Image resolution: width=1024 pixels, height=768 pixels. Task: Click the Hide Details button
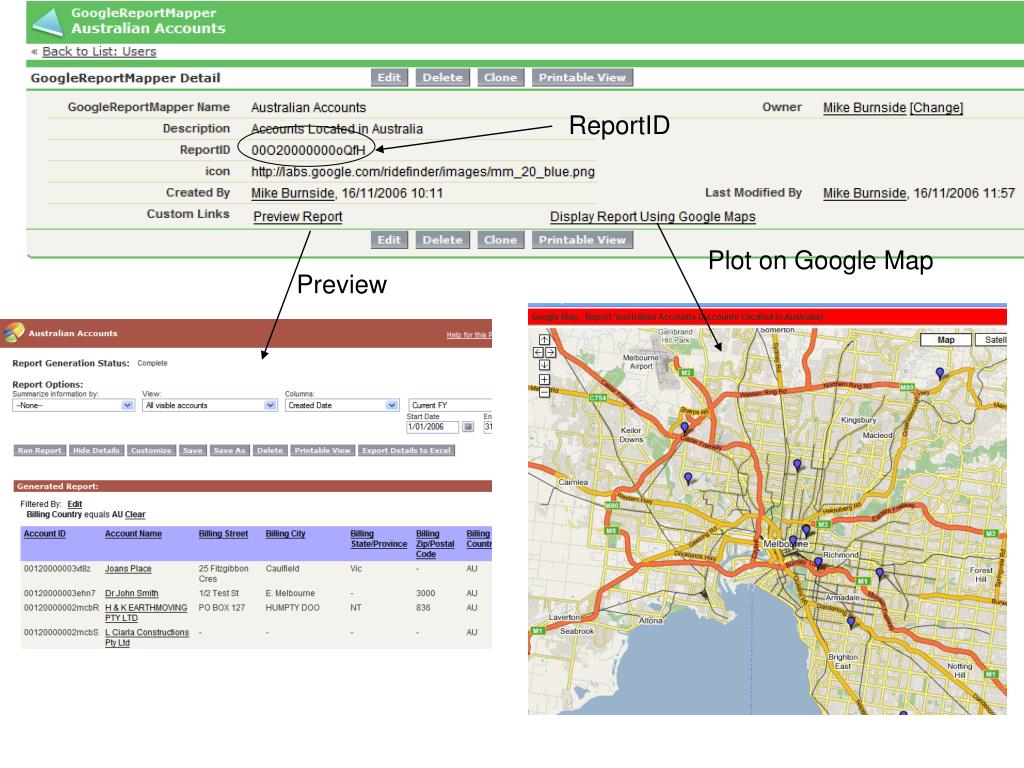click(96, 451)
